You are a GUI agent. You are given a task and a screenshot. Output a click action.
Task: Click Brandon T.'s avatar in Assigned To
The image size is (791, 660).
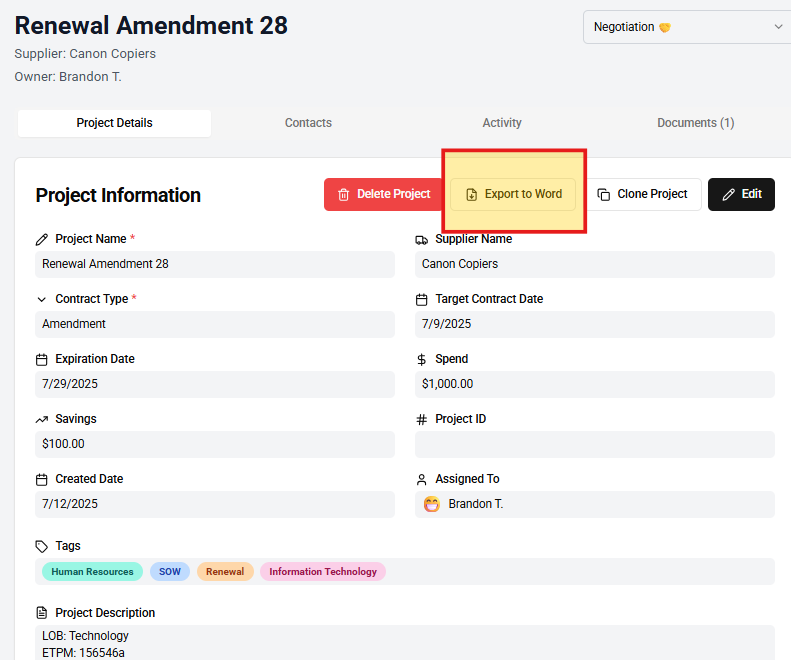432,504
